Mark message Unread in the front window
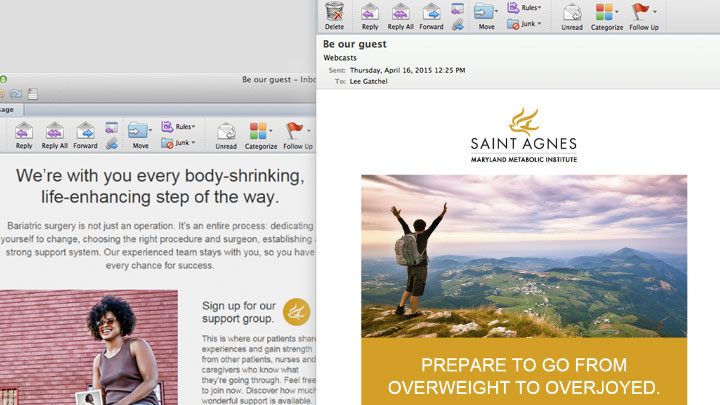Screen dimensions: 720x405 click(571, 15)
